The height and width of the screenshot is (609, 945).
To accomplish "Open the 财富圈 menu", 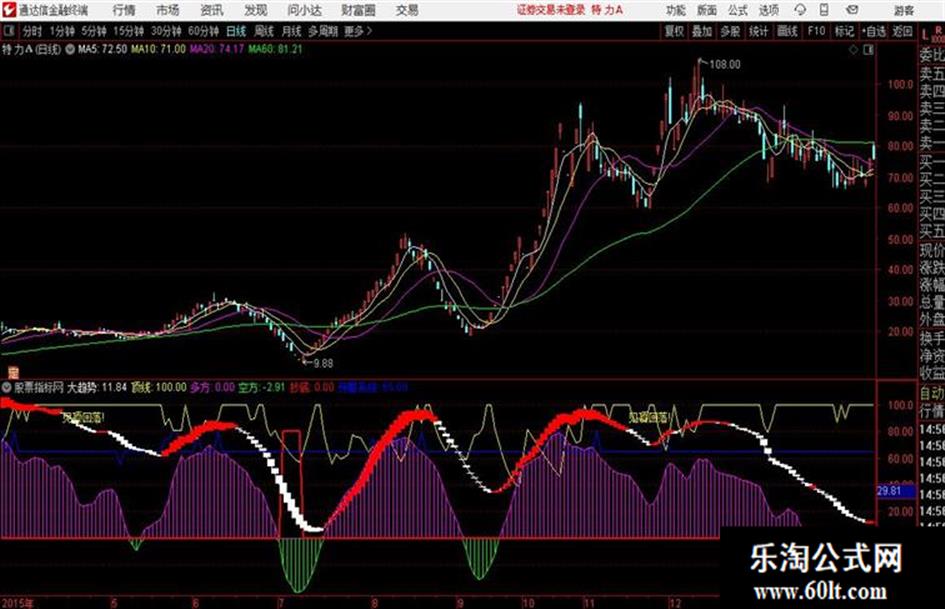I will pos(358,10).
